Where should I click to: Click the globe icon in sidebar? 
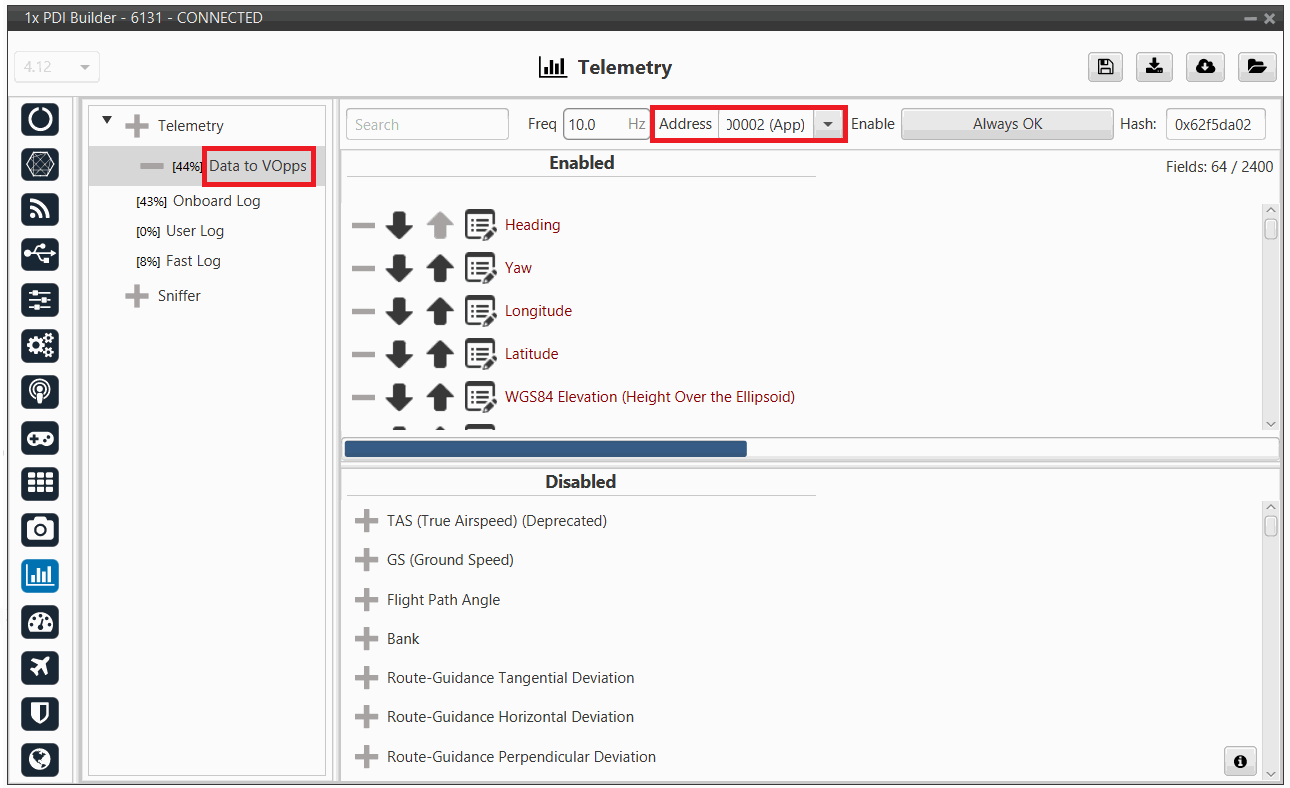(x=40, y=759)
